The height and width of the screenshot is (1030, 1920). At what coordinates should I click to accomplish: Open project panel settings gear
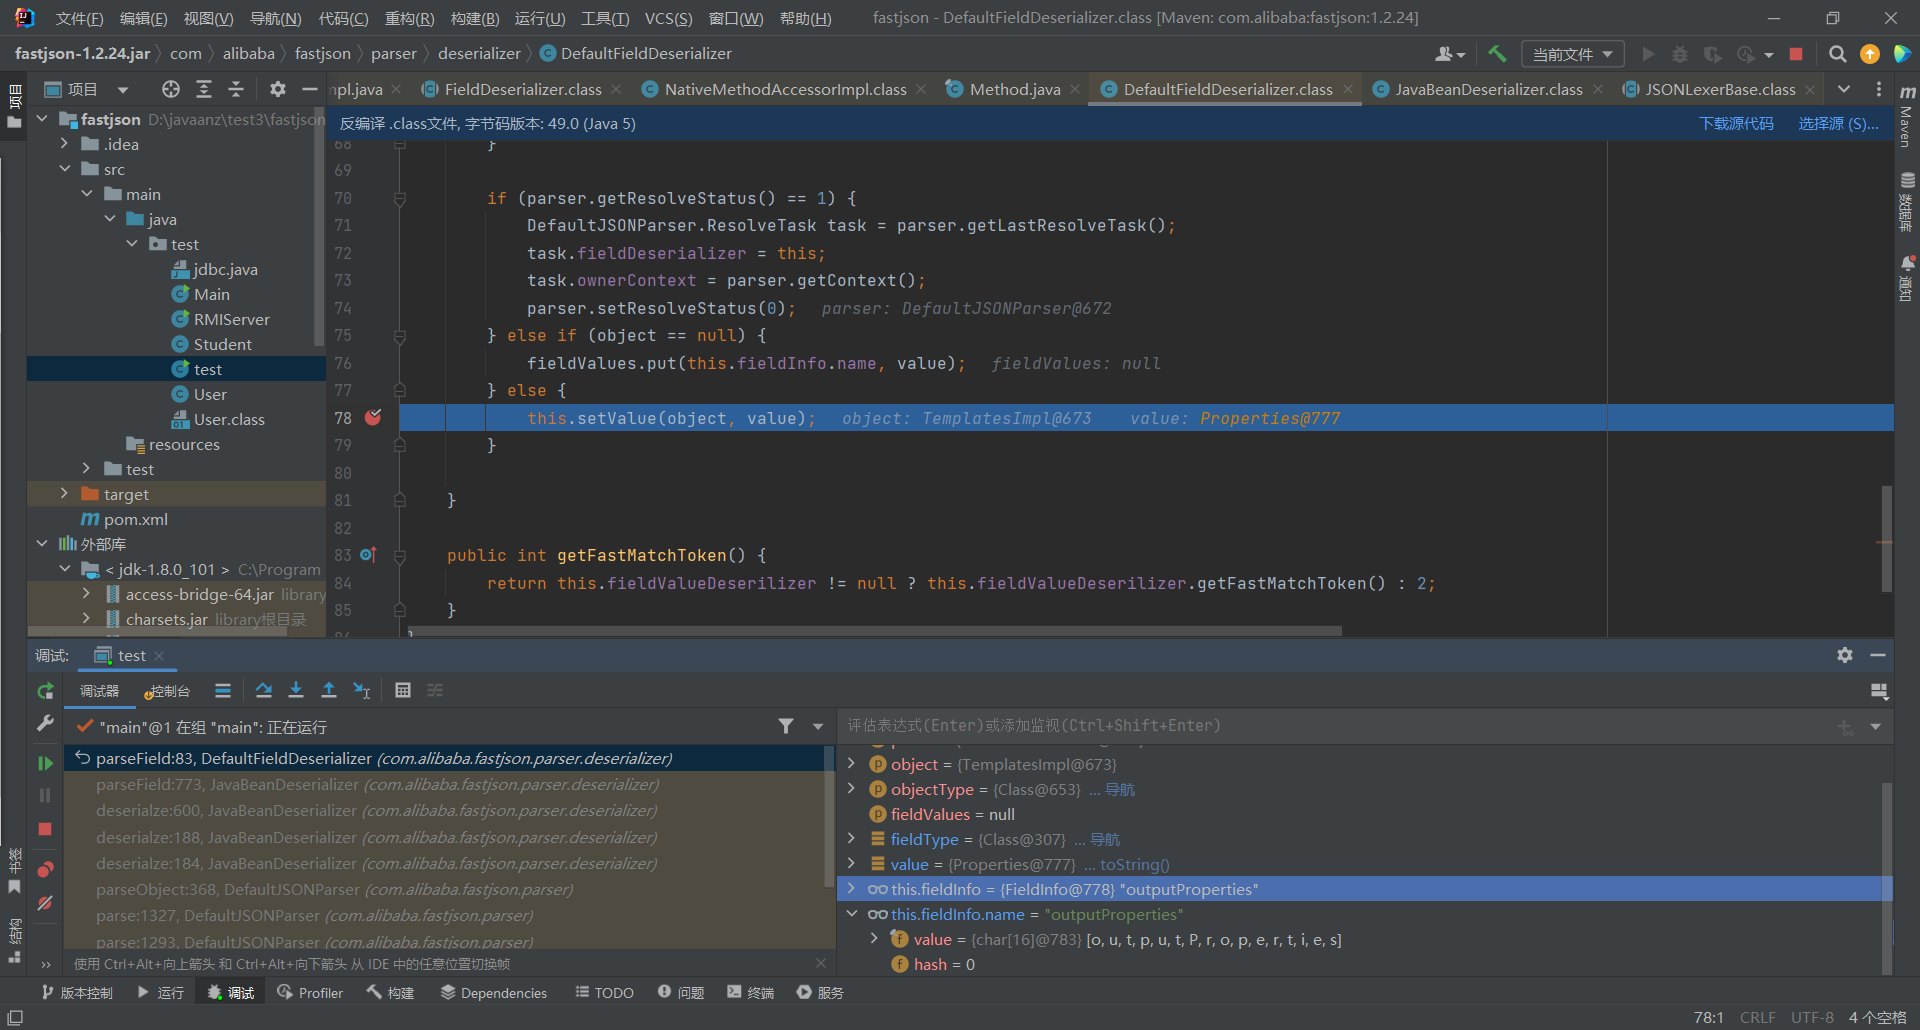pyautogui.click(x=278, y=89)
